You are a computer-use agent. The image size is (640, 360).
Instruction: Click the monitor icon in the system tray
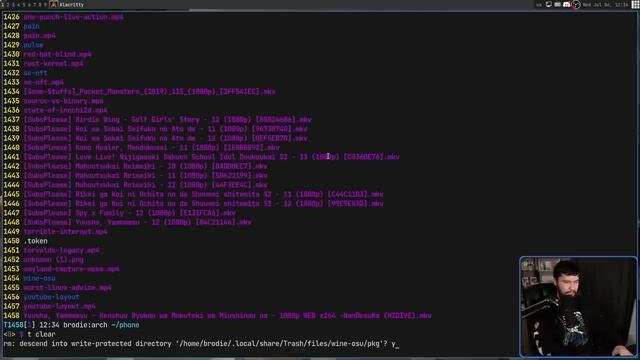(x=549, y=4)
